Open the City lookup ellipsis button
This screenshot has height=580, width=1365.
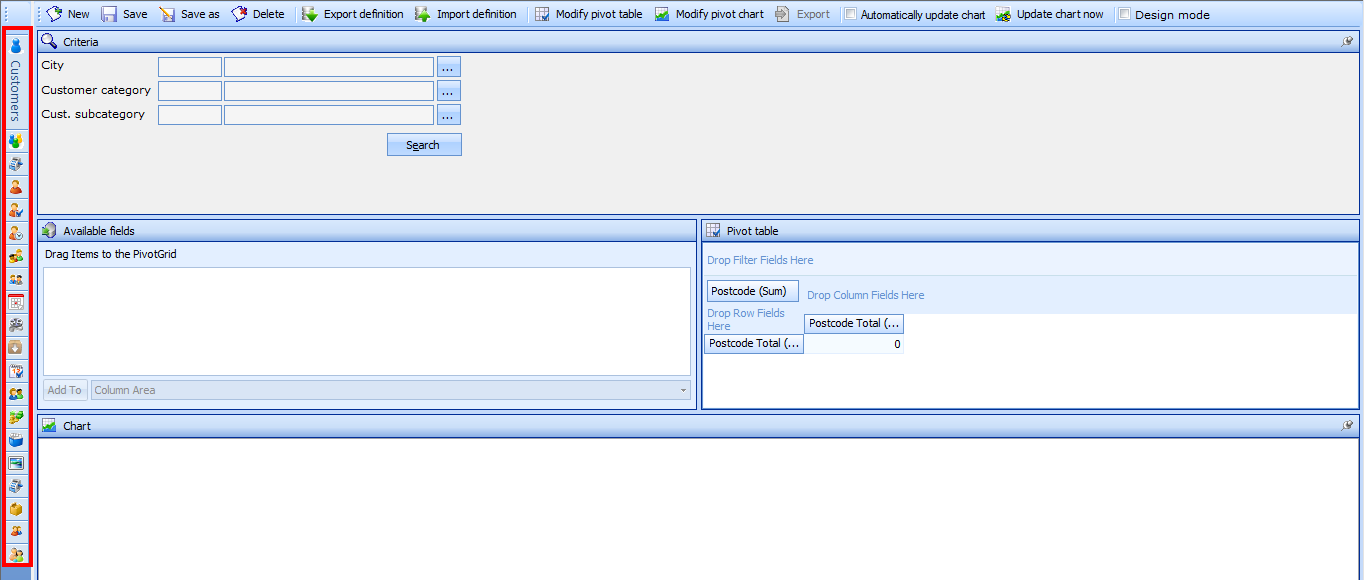click(448, 67)
